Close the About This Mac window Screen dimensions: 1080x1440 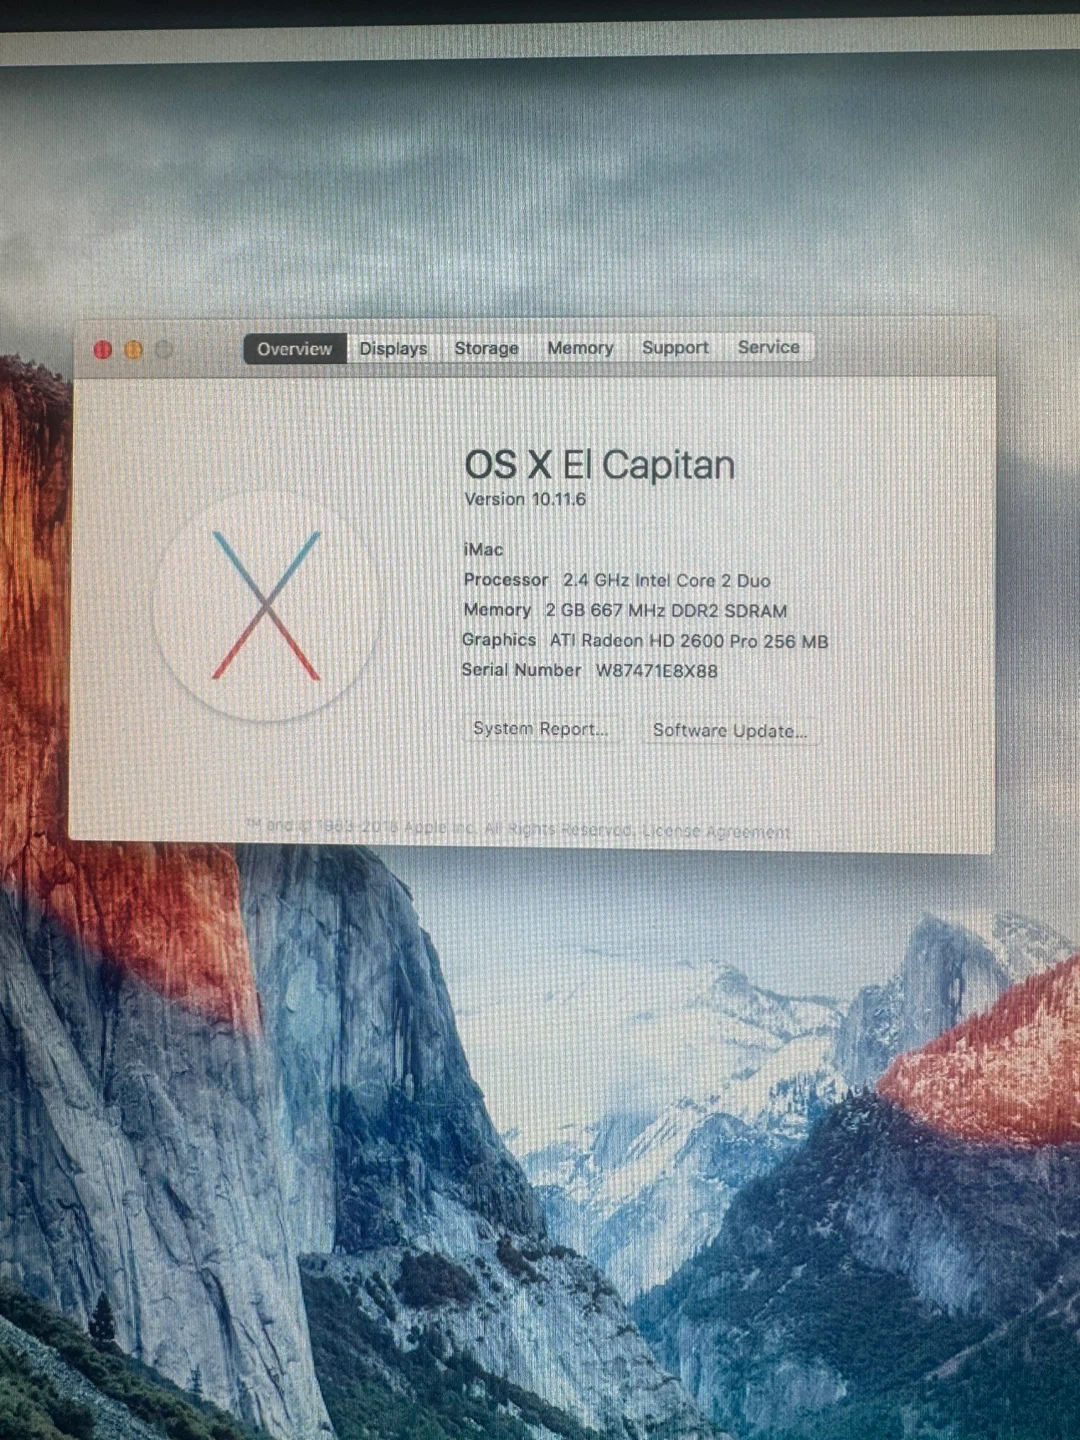(x=103, y=349)
